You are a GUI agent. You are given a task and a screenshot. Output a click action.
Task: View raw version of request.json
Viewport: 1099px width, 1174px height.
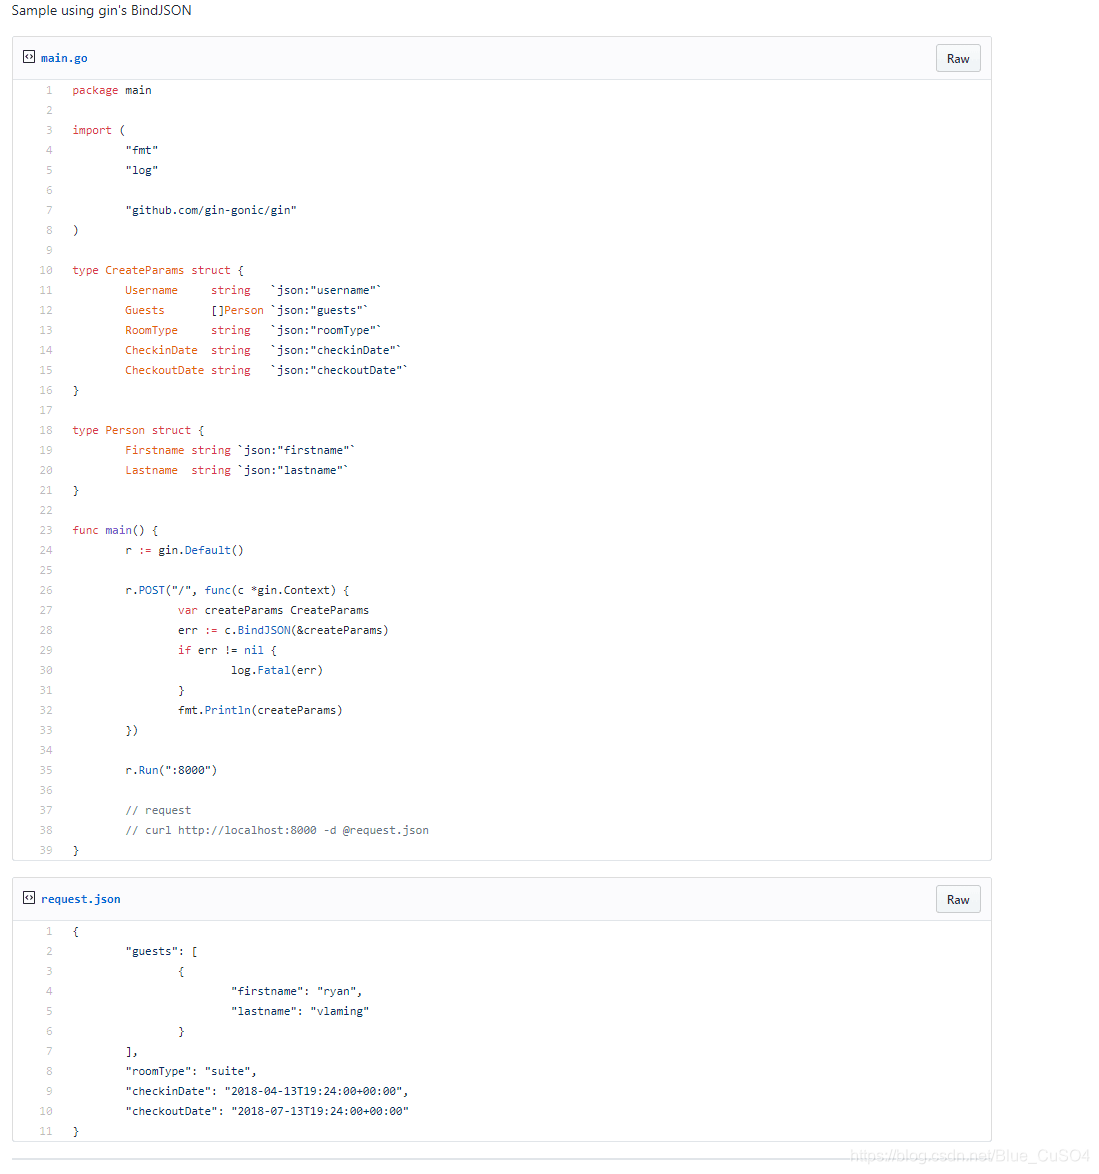958,899
